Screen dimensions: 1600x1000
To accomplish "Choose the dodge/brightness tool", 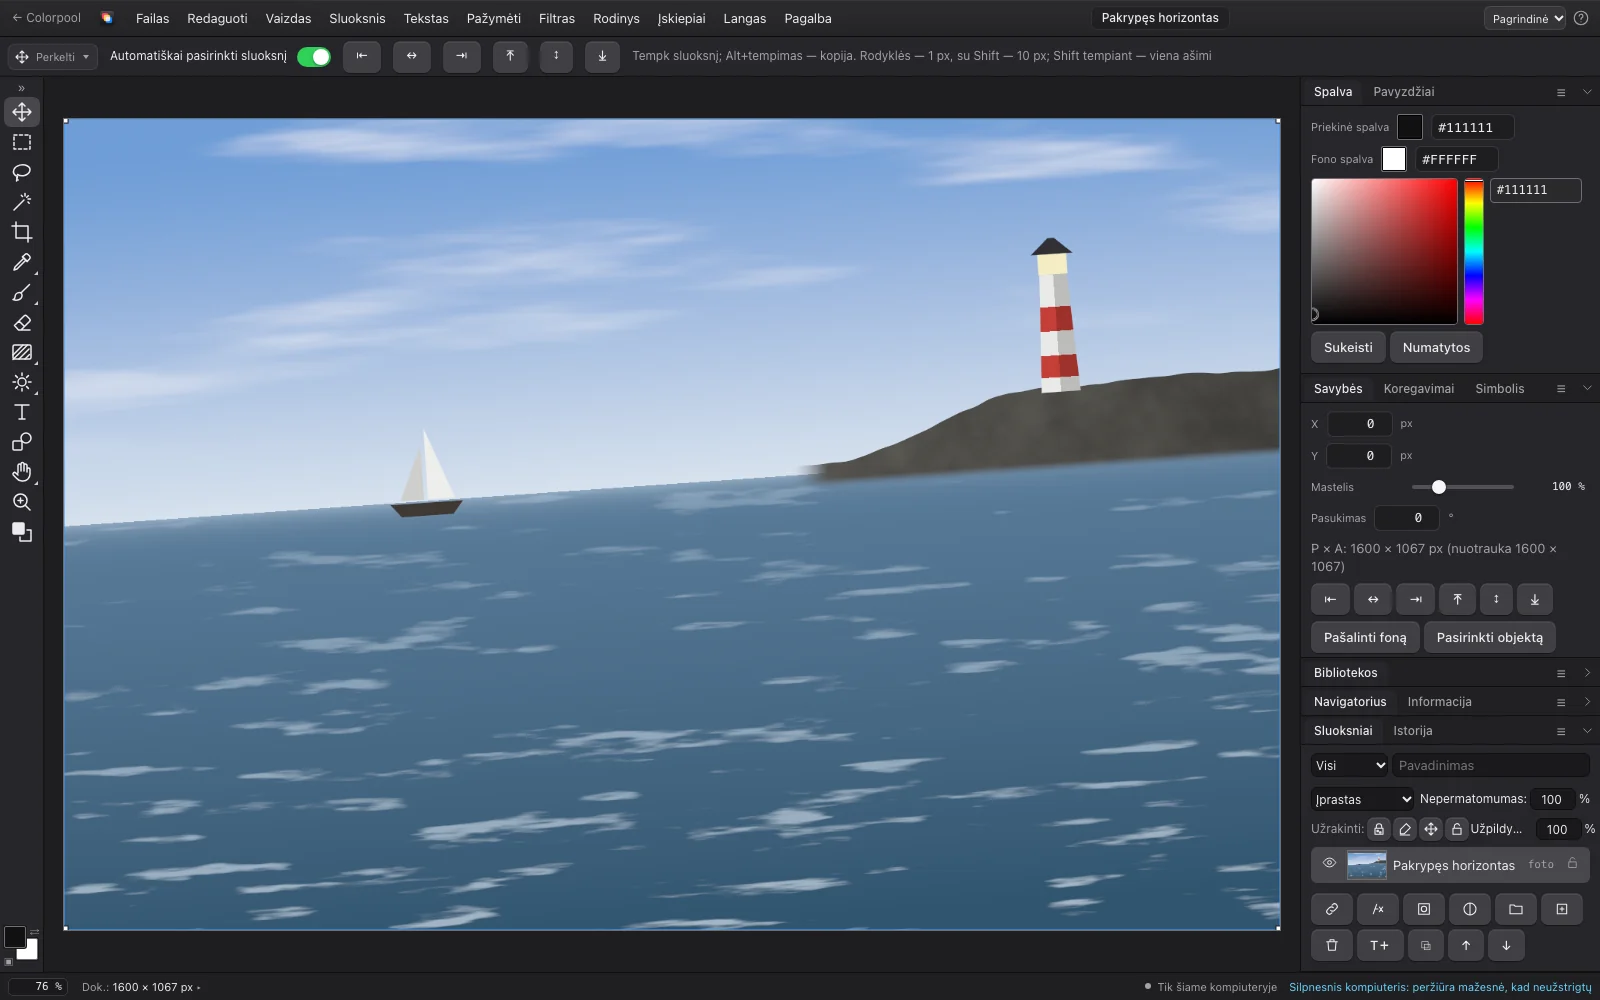I will pos(22,382).
